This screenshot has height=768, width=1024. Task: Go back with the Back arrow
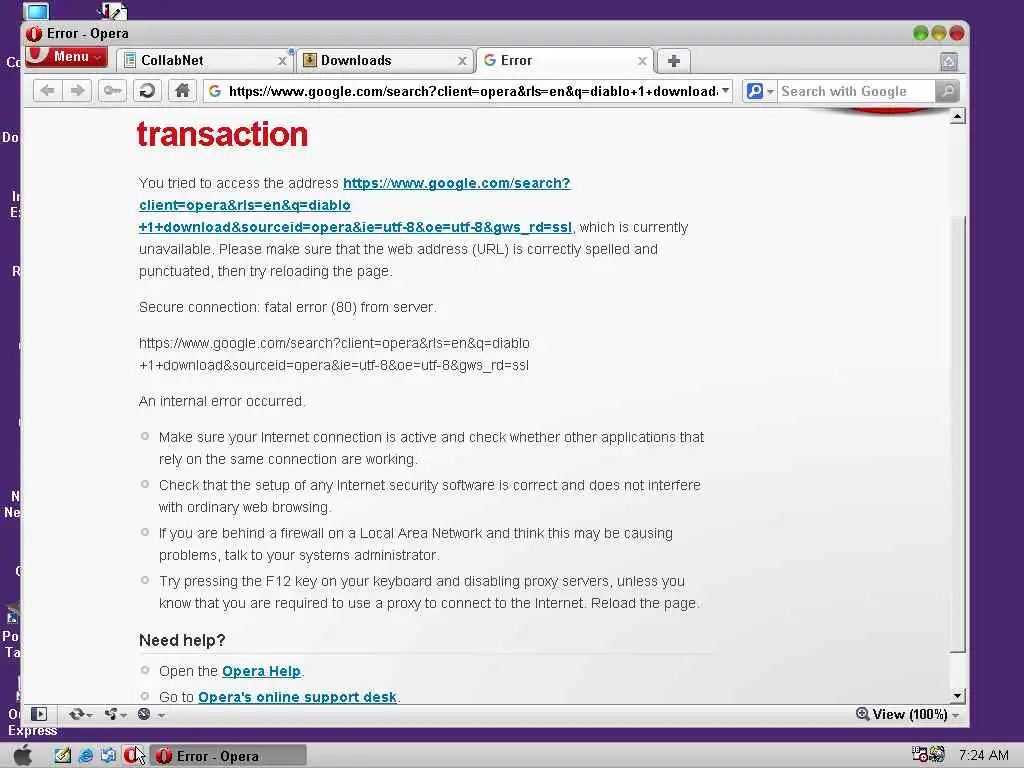pyautogui.click(x=47, y=91)
